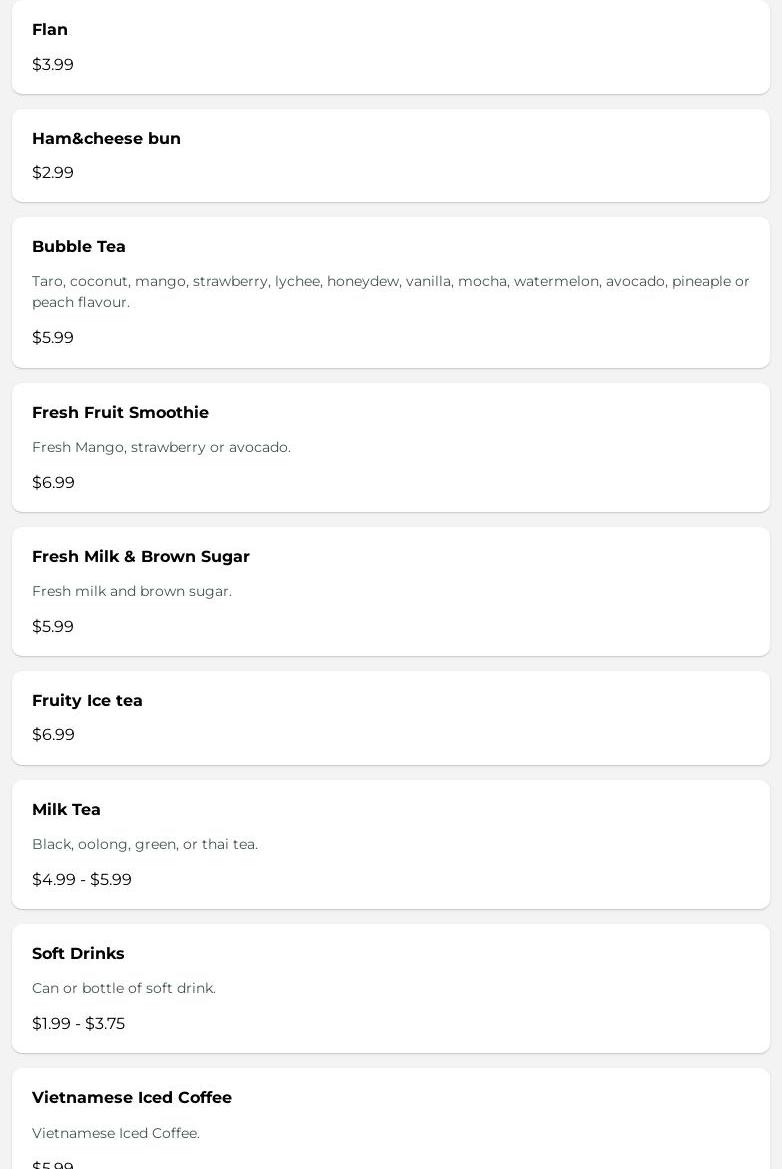The image size is (782, 1169).
Task: Select the Ham&cheese bun item title
Action: [106, 139]
